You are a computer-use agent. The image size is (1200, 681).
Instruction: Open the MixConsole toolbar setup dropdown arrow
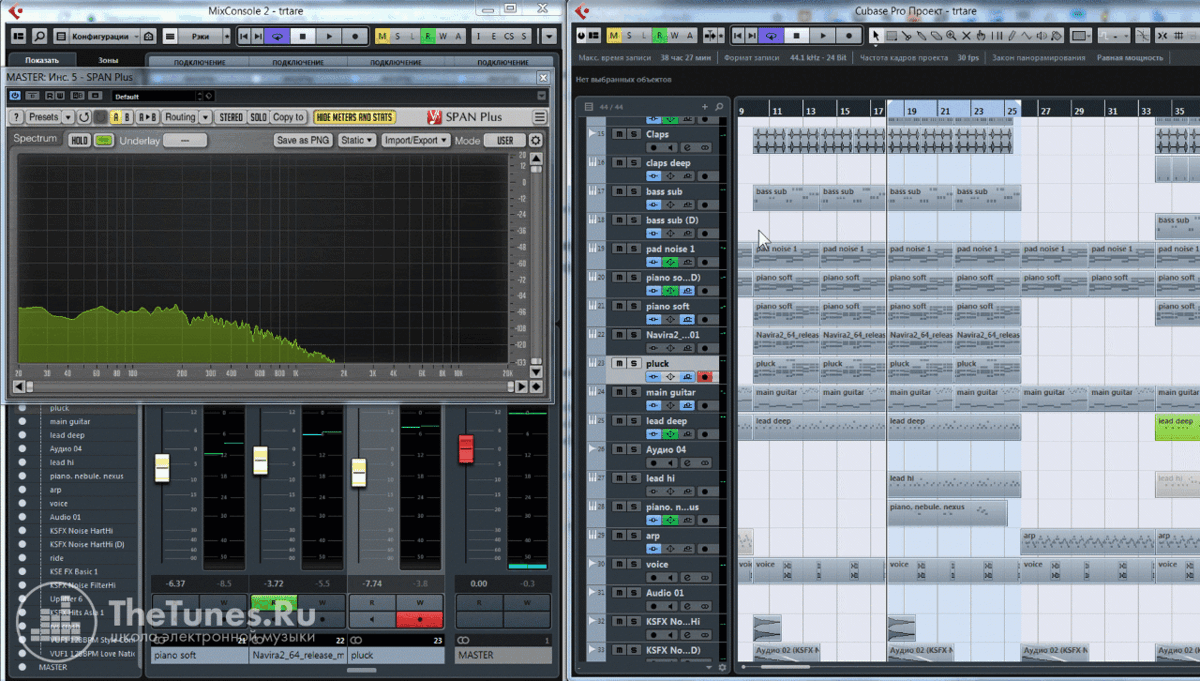pos(548,36)
